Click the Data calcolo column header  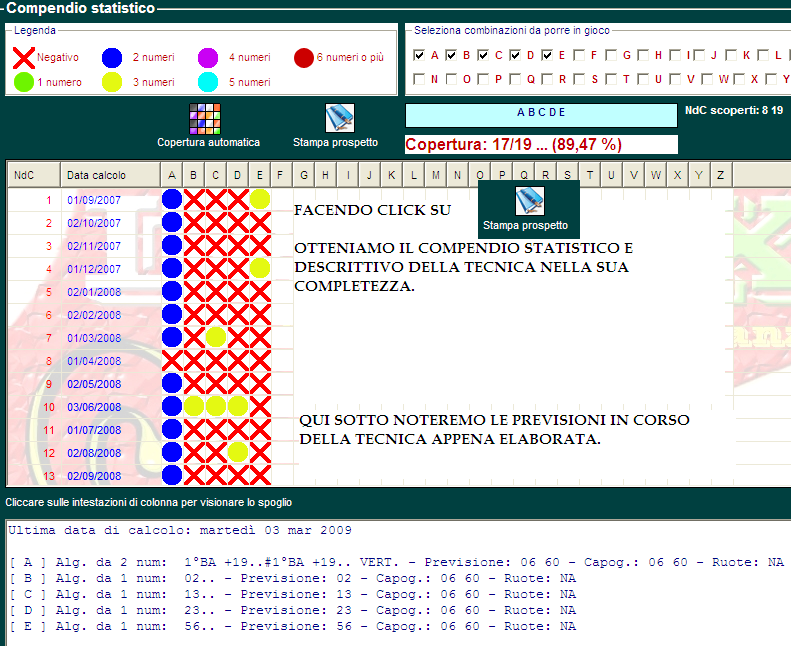tap(110, 175)
